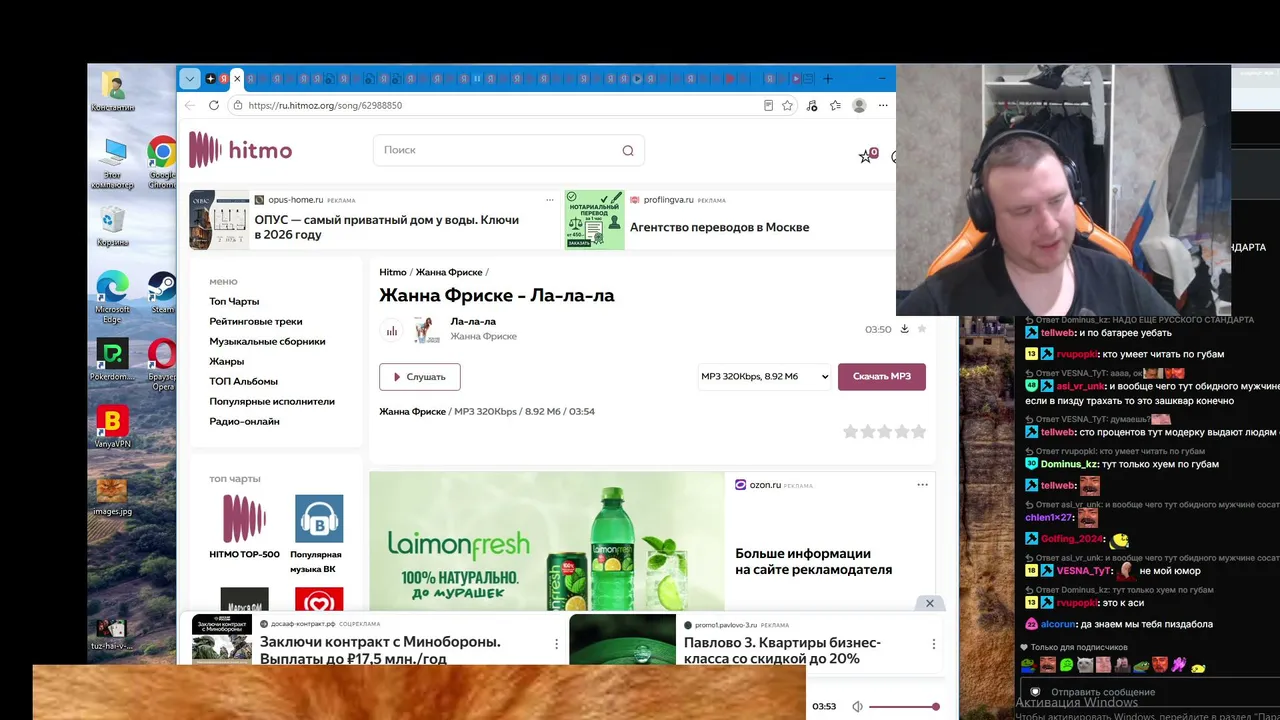This screenshot has width=1280, height=720.
Task: Click the Скачать MP3 button
Action: (882, 377)
